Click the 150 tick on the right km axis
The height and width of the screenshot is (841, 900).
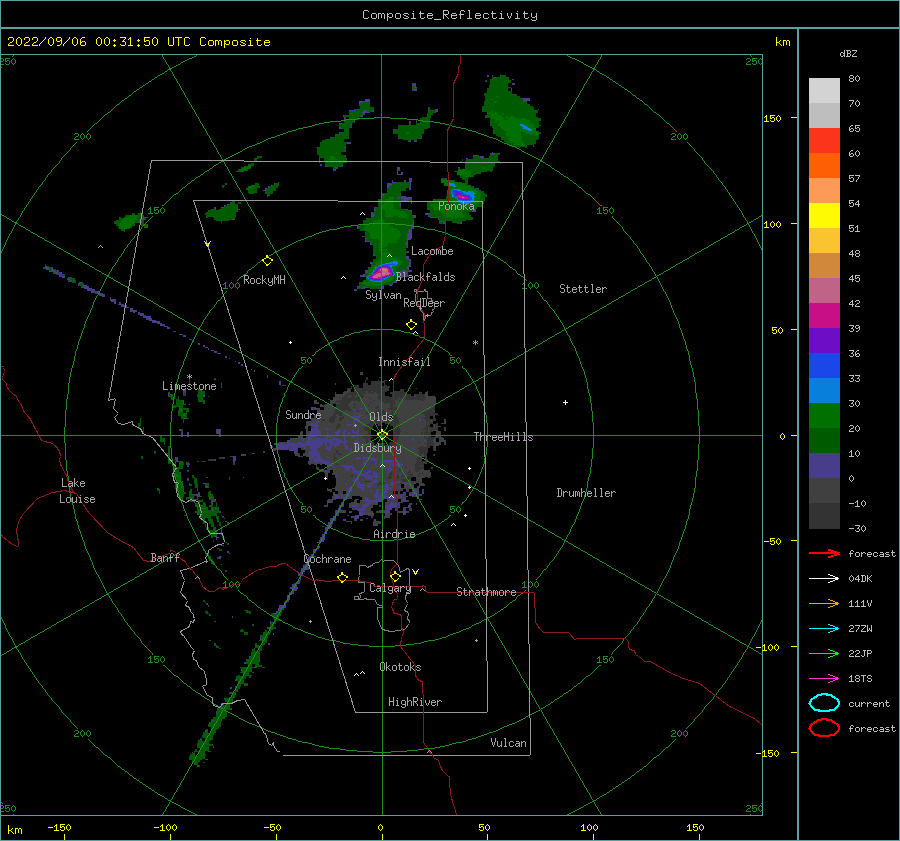tap(773, 119)
